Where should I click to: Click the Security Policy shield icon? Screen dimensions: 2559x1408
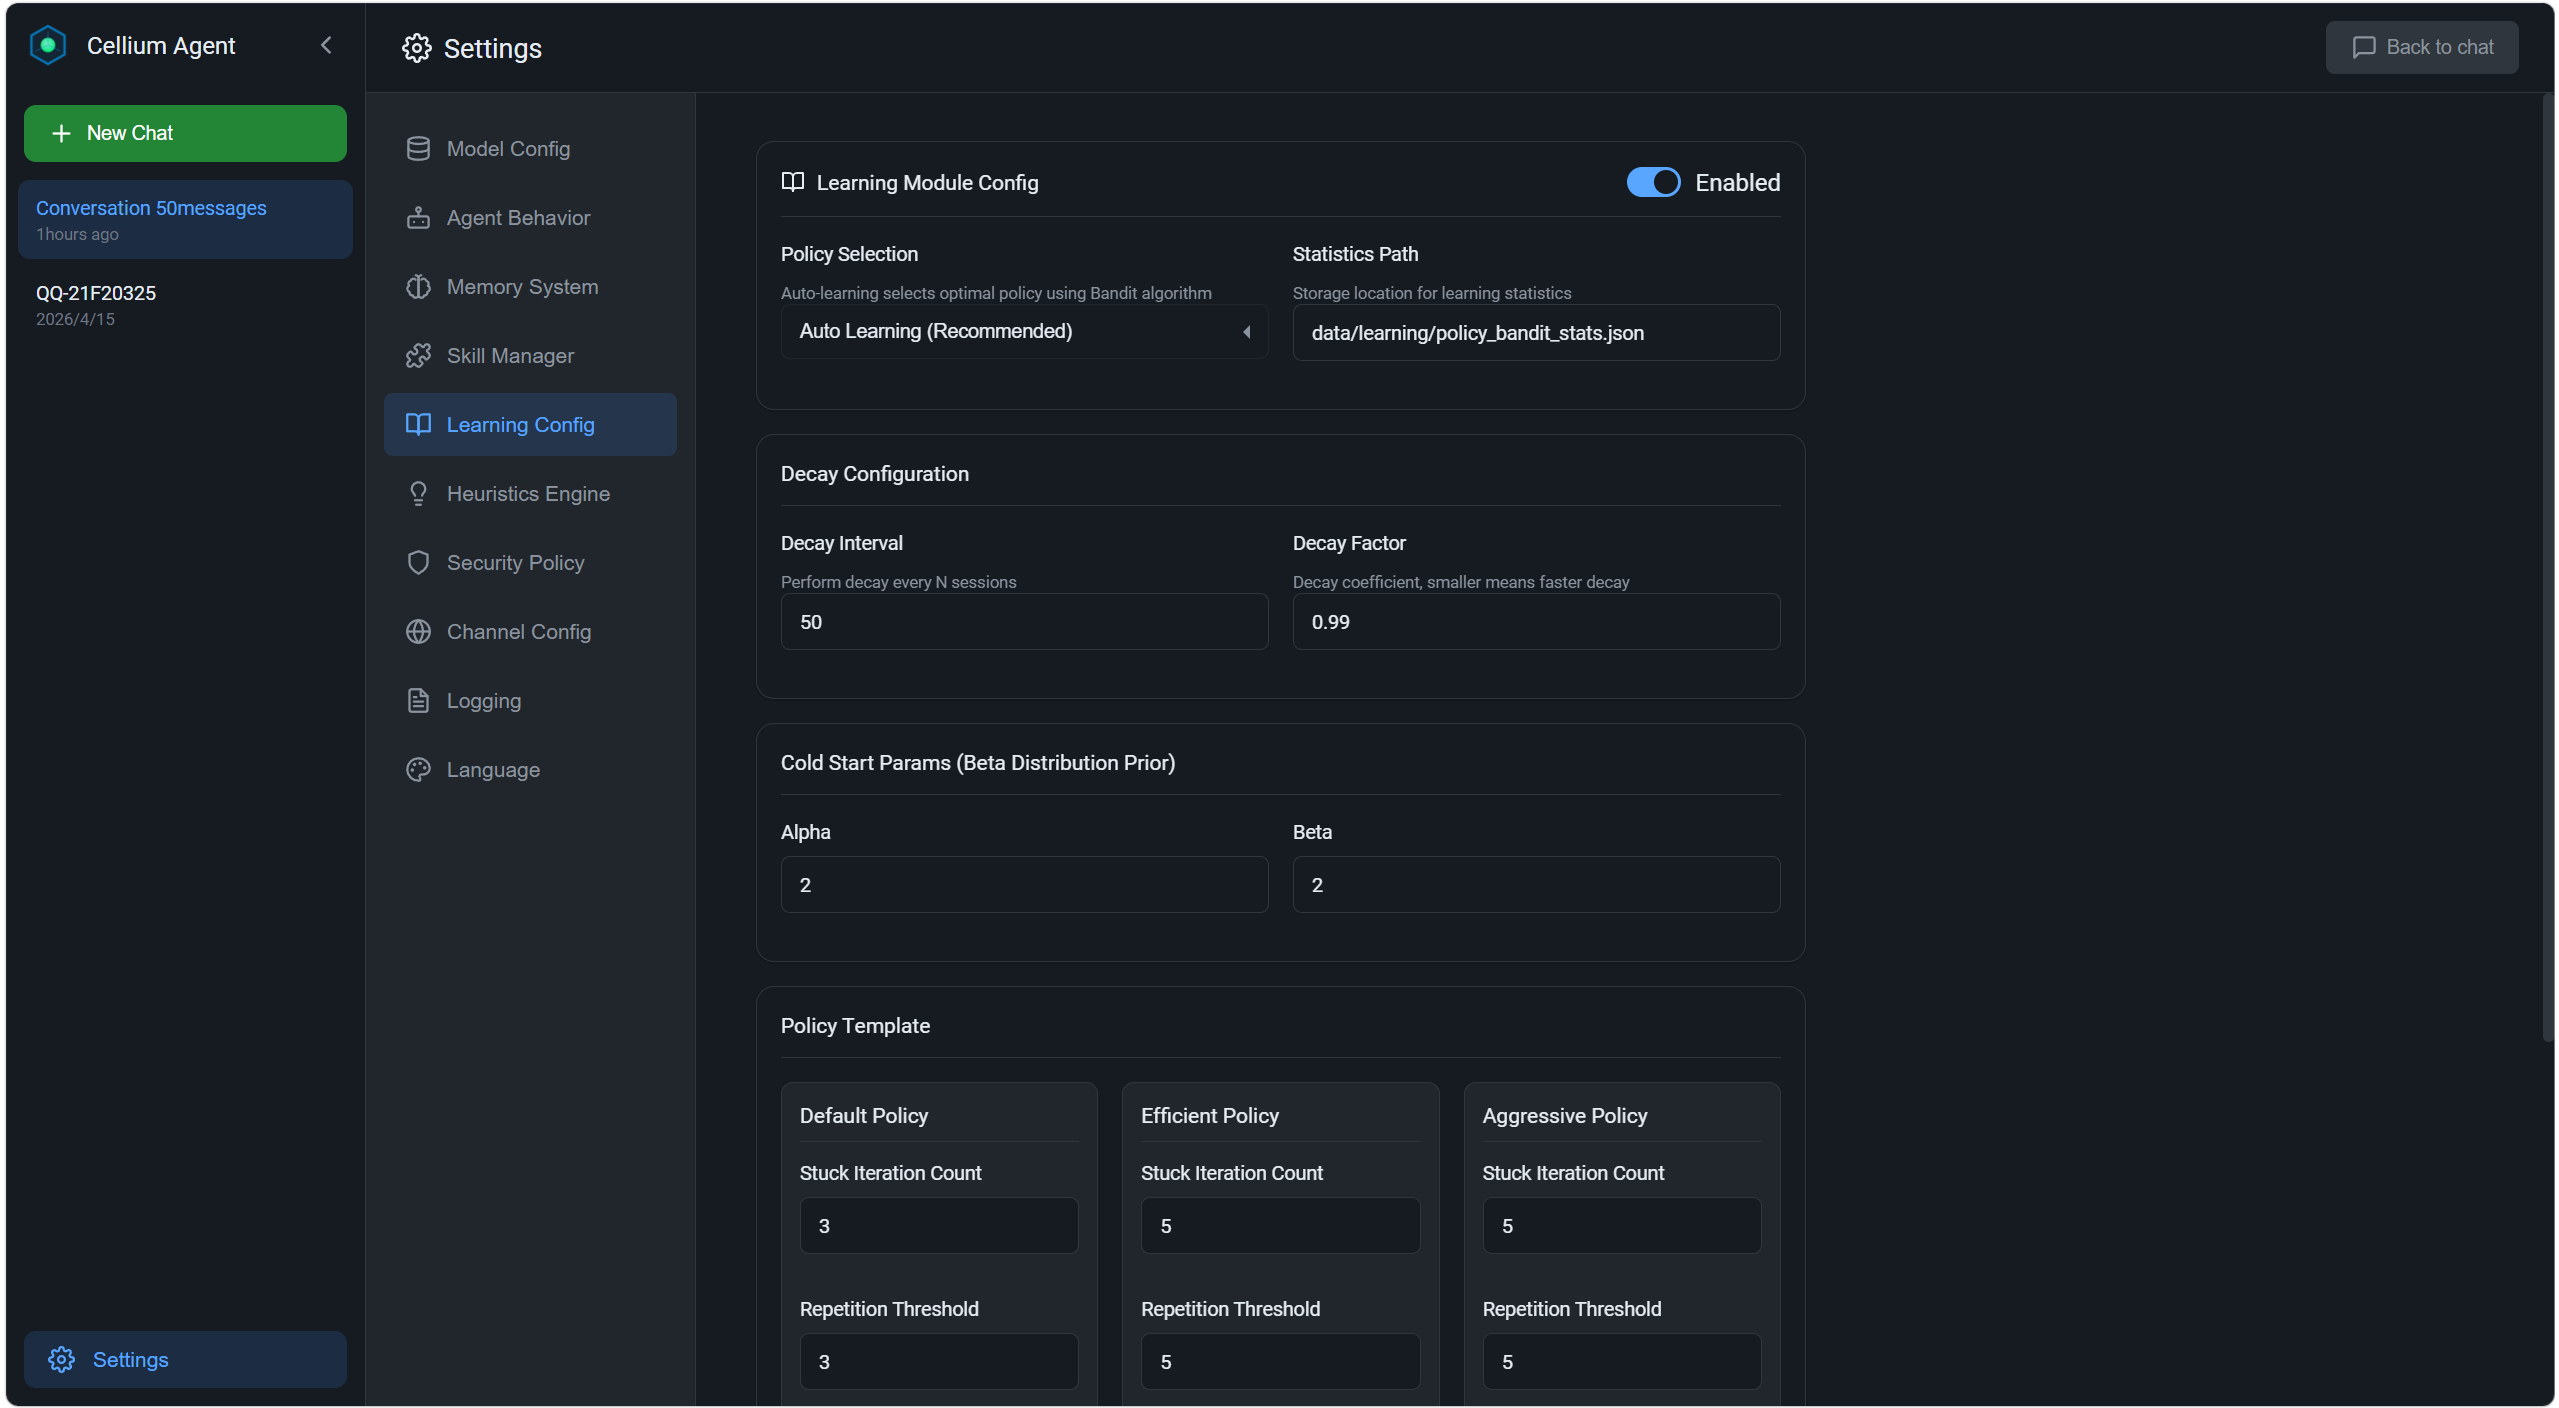tap(418, 563)
